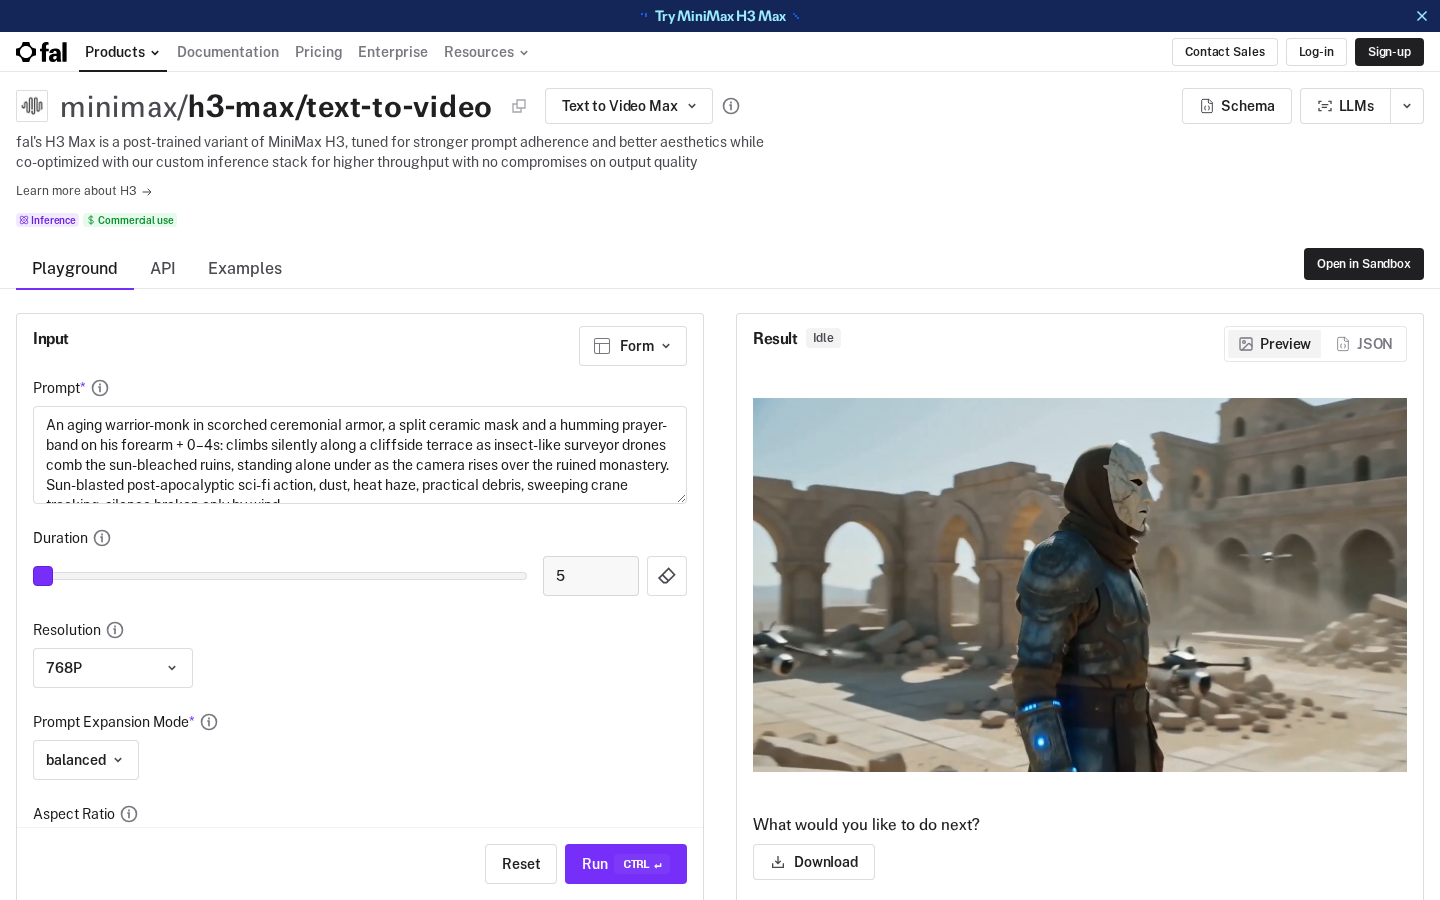
Task: Click the Reset button
Action: [x=521, y=864]
